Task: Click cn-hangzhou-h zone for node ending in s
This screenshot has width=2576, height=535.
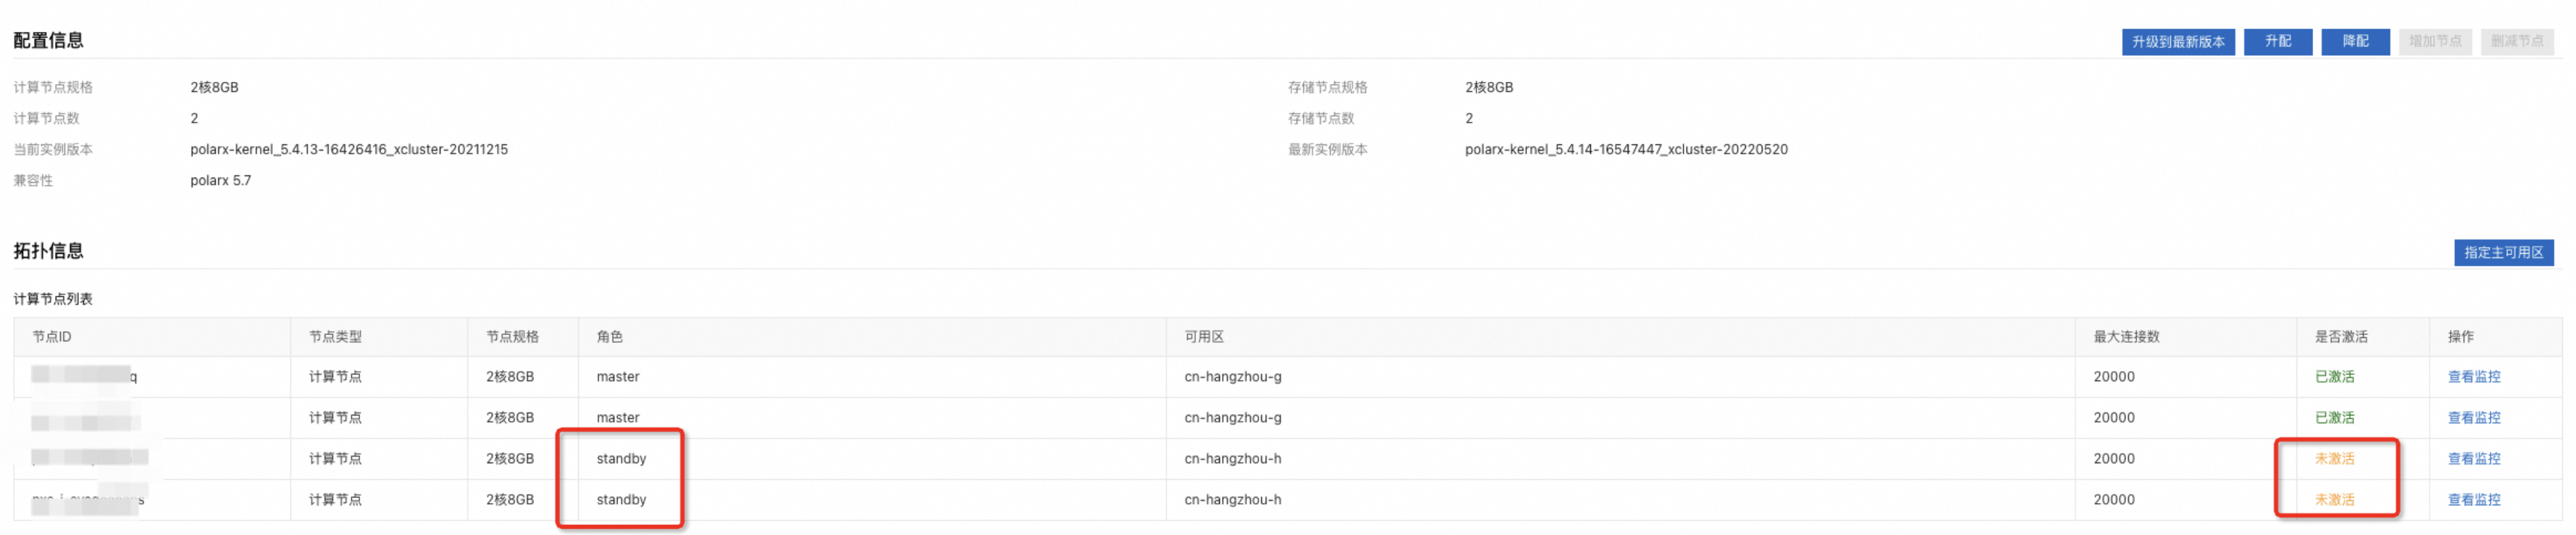Action: [1232, 500]
